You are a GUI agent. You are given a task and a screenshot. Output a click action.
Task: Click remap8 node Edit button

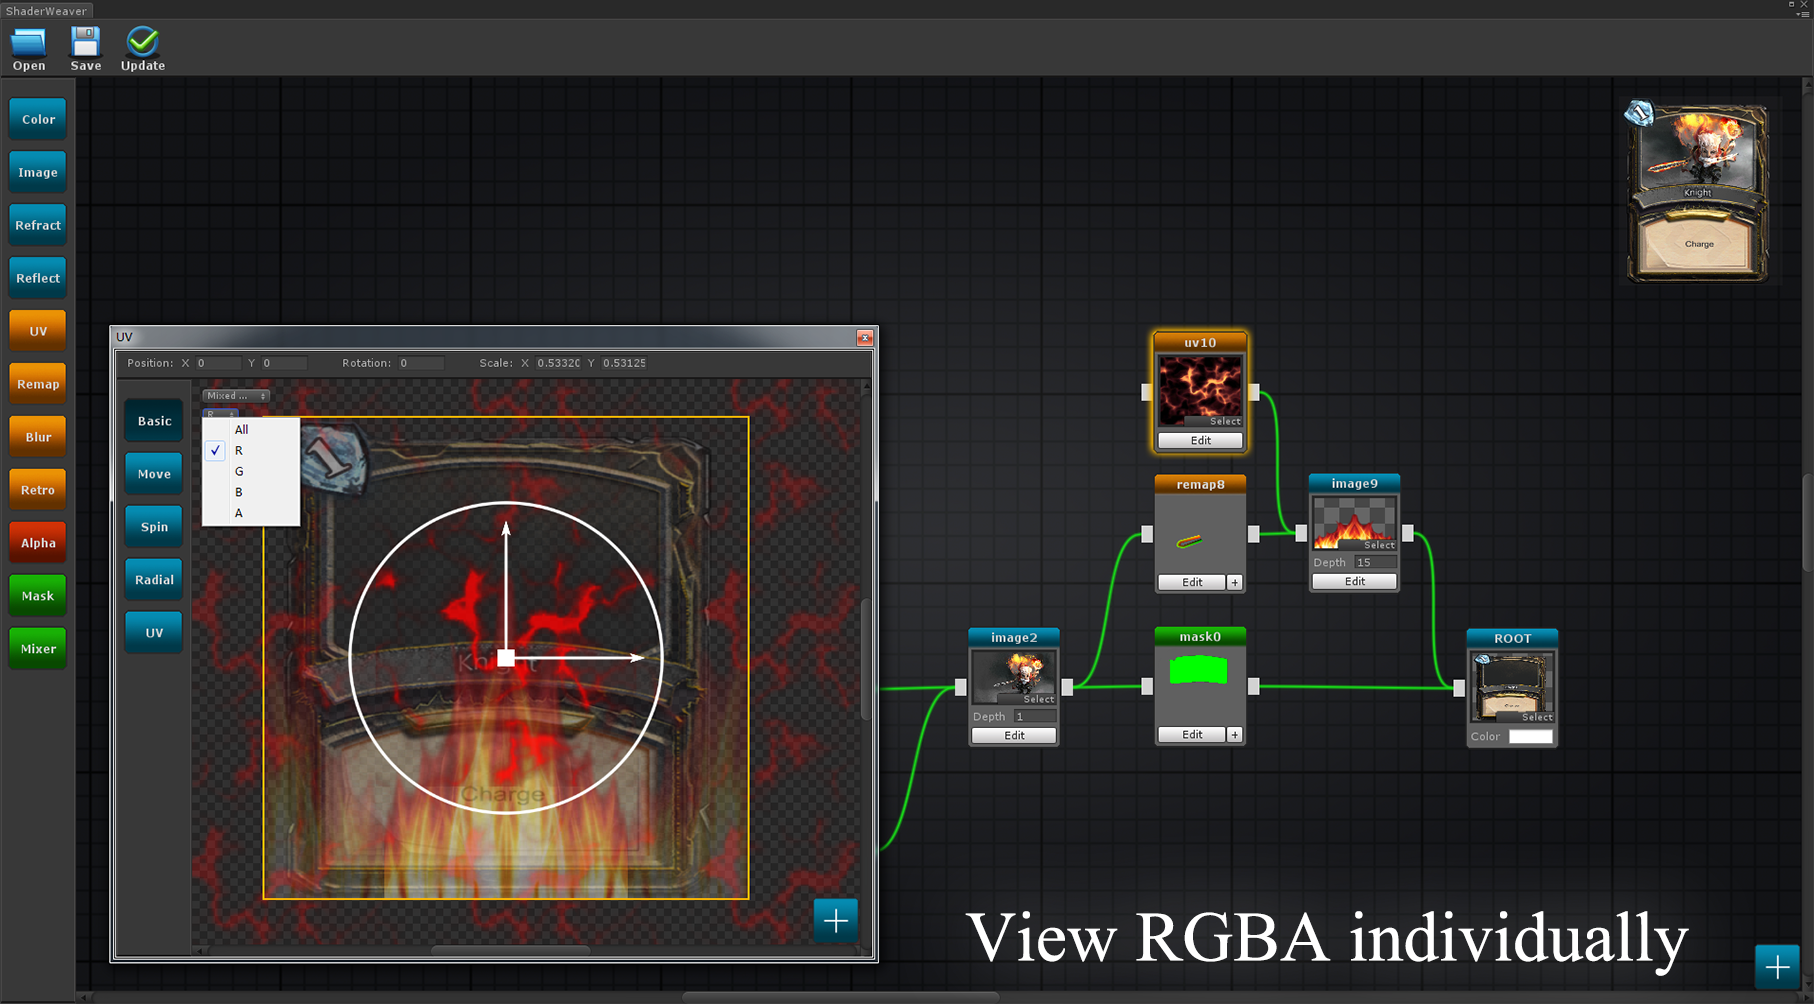(x=1192, y=582)
